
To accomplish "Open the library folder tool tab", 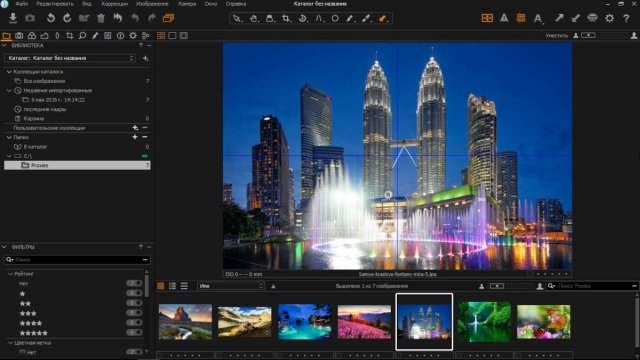I will [x=7, y=36].
